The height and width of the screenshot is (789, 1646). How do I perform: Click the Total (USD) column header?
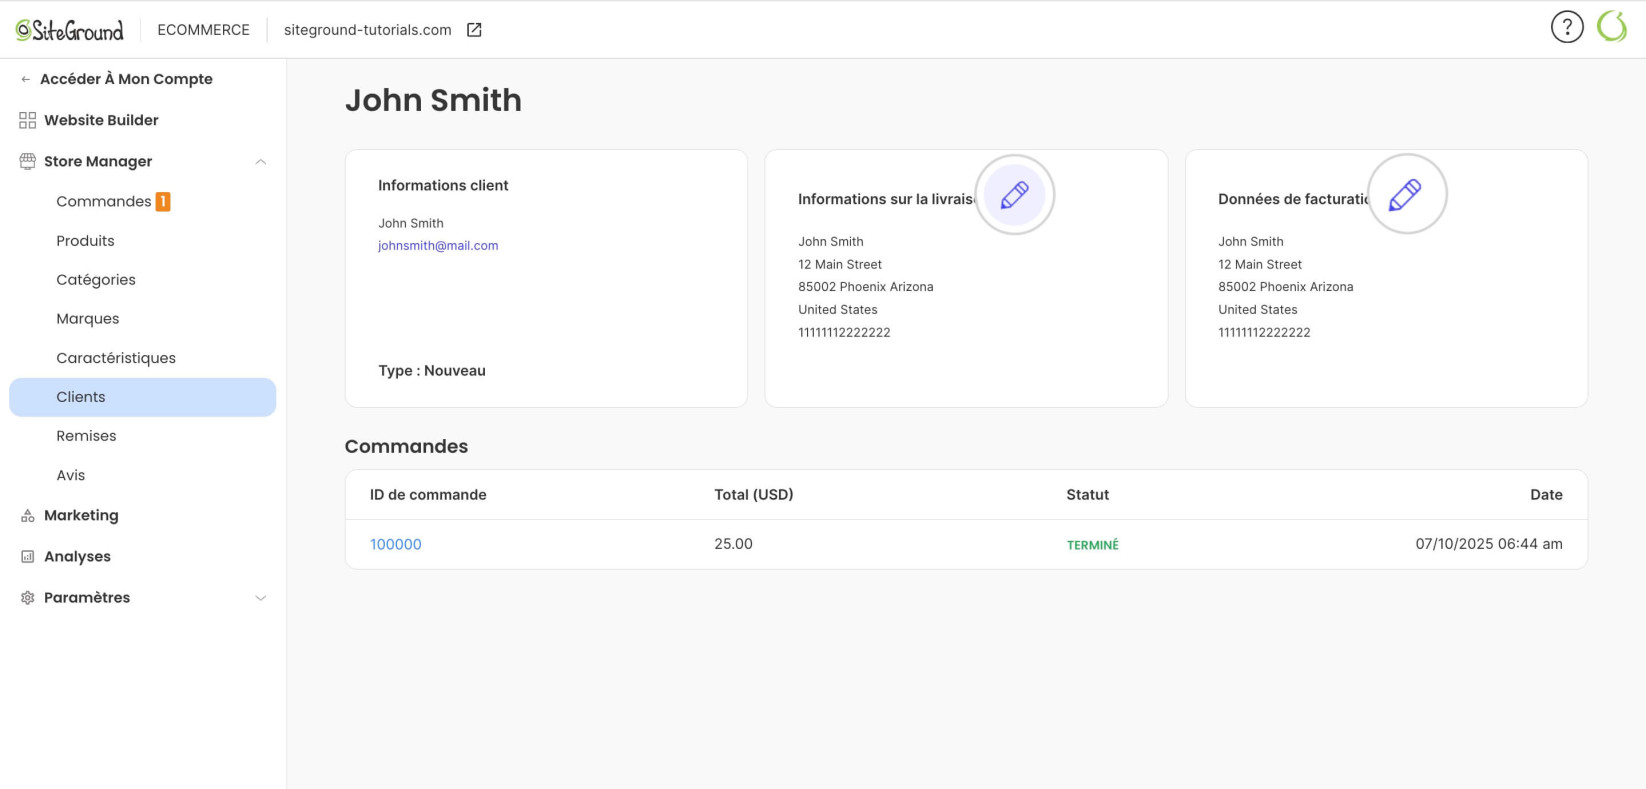[754, 495]
